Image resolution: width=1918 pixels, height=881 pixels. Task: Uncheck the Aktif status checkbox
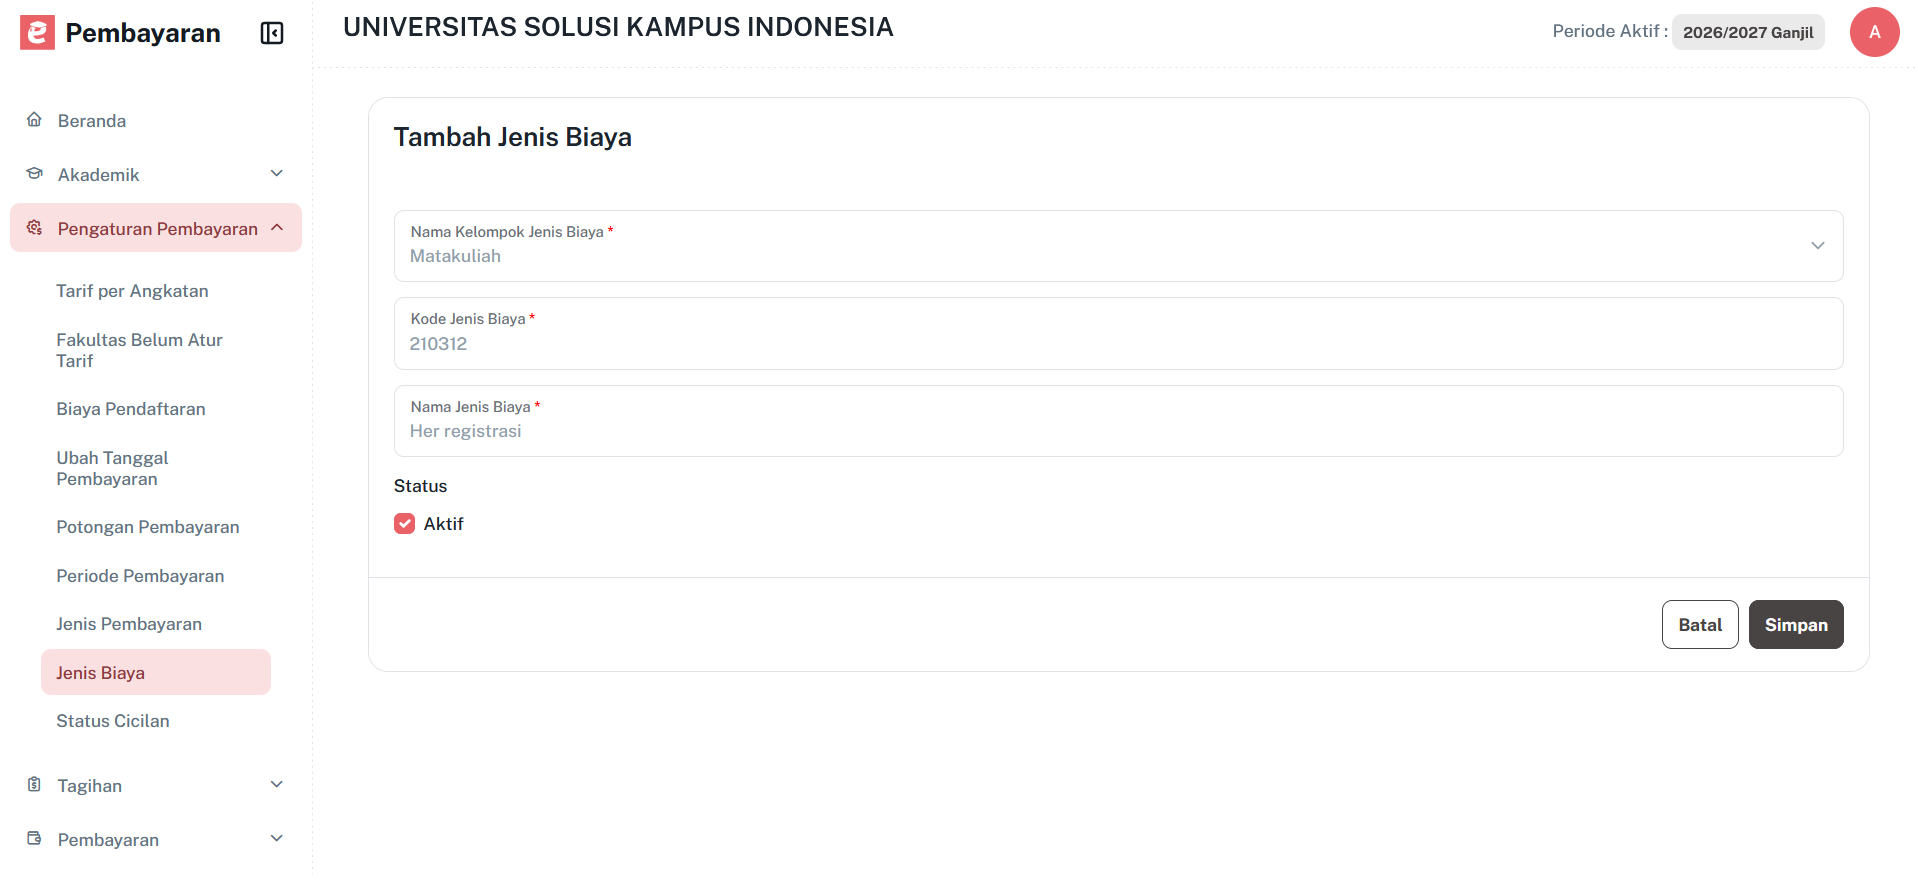pyautogui.click(x=404, y=523)
